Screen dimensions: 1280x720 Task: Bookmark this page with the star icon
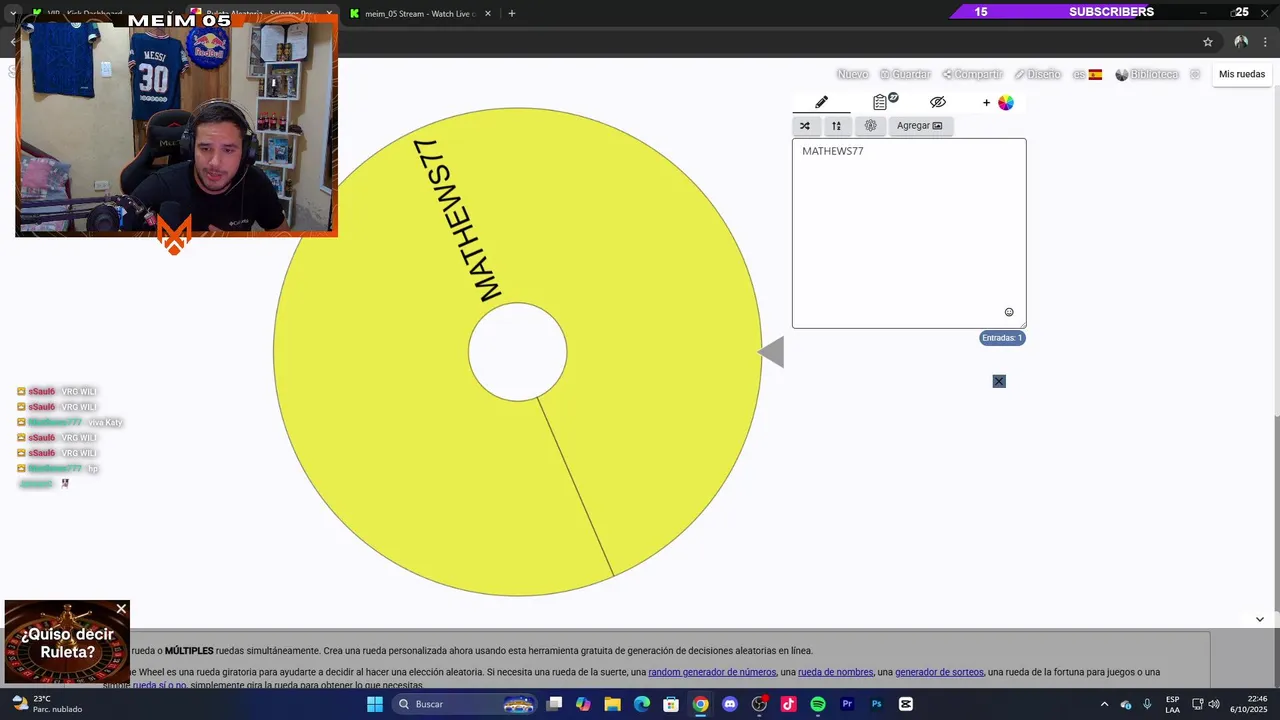click(x=1208, y=42)
